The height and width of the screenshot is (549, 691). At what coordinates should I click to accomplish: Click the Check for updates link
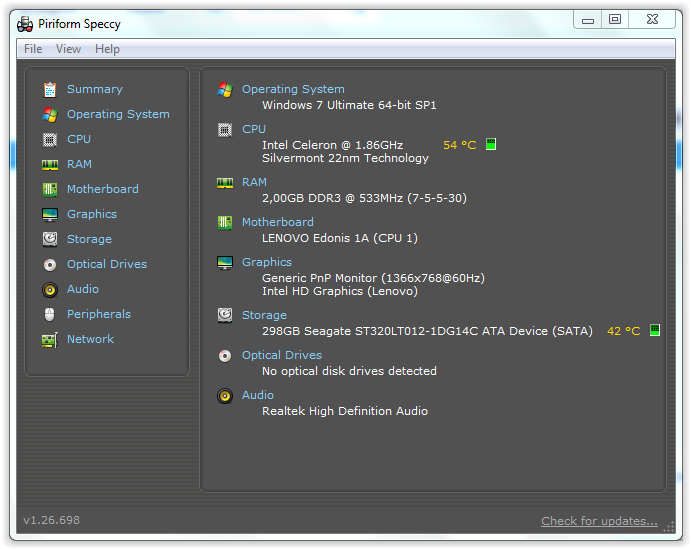point(599,520)
